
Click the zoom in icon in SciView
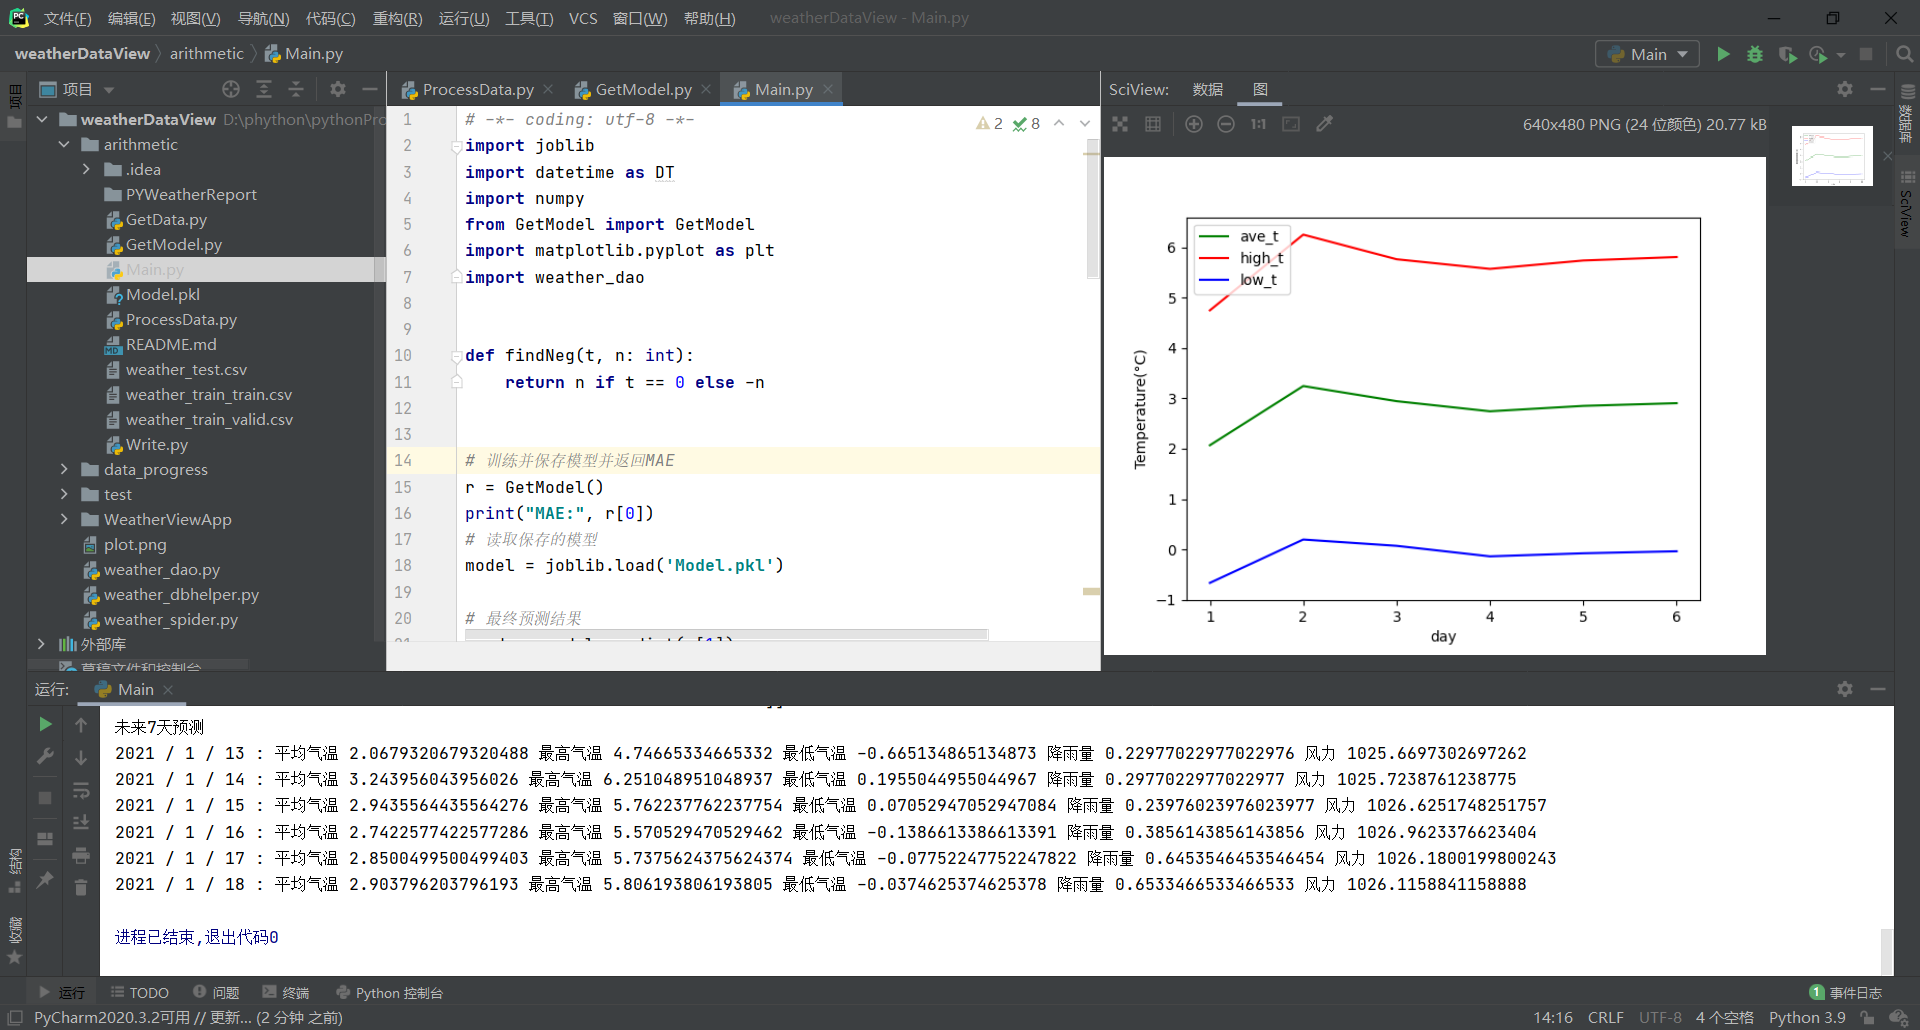point(1194,124)
